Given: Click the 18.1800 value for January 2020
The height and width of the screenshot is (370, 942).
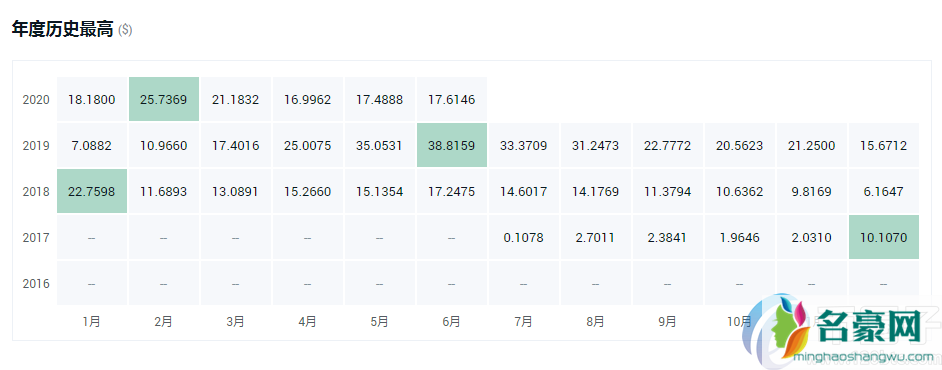Looking at the screenshot, I should coord(91,100).
